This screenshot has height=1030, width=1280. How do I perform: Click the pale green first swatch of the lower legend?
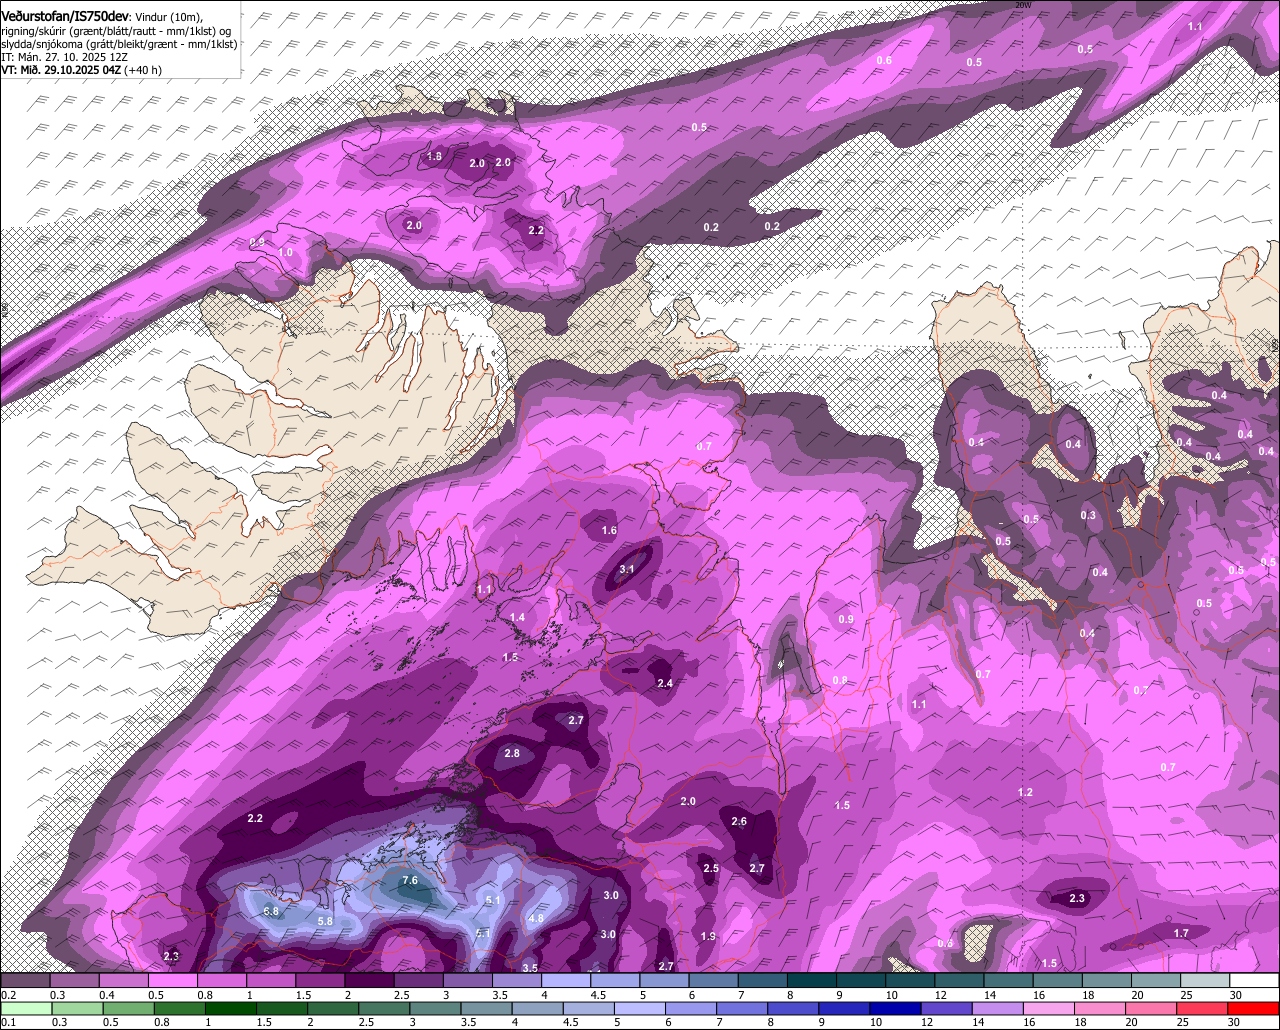25,1008
